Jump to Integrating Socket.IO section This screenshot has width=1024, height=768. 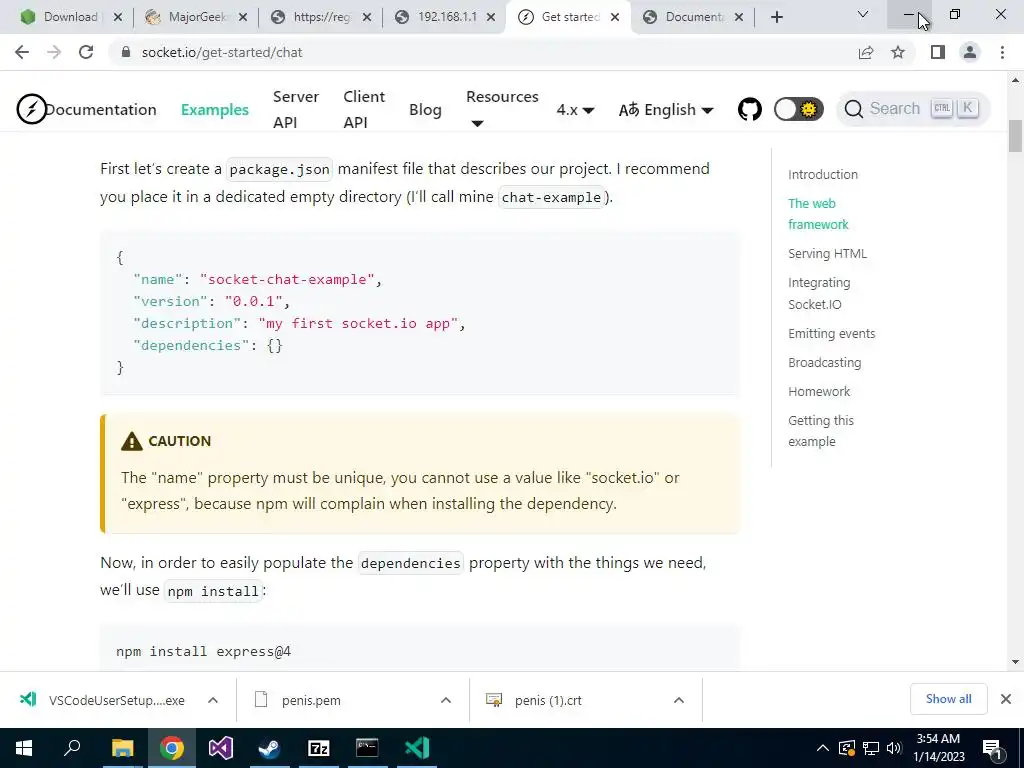(819, 293)
